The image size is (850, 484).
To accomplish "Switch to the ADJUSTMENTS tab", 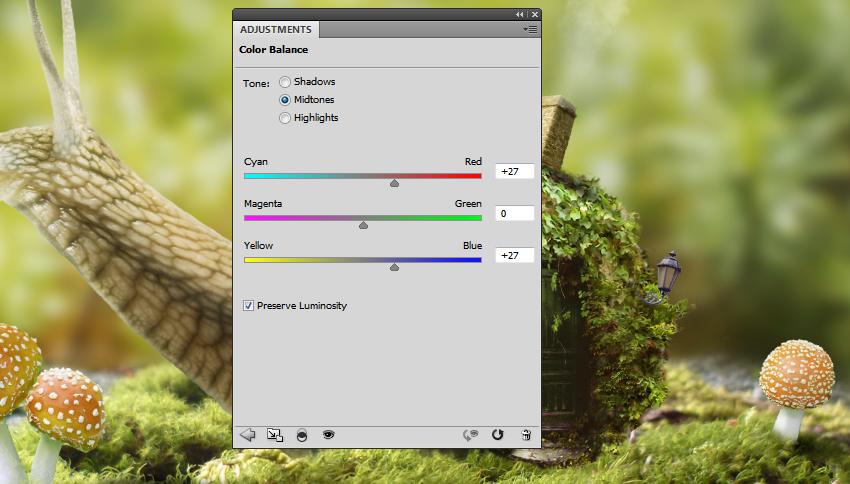I will pos(276,30).
